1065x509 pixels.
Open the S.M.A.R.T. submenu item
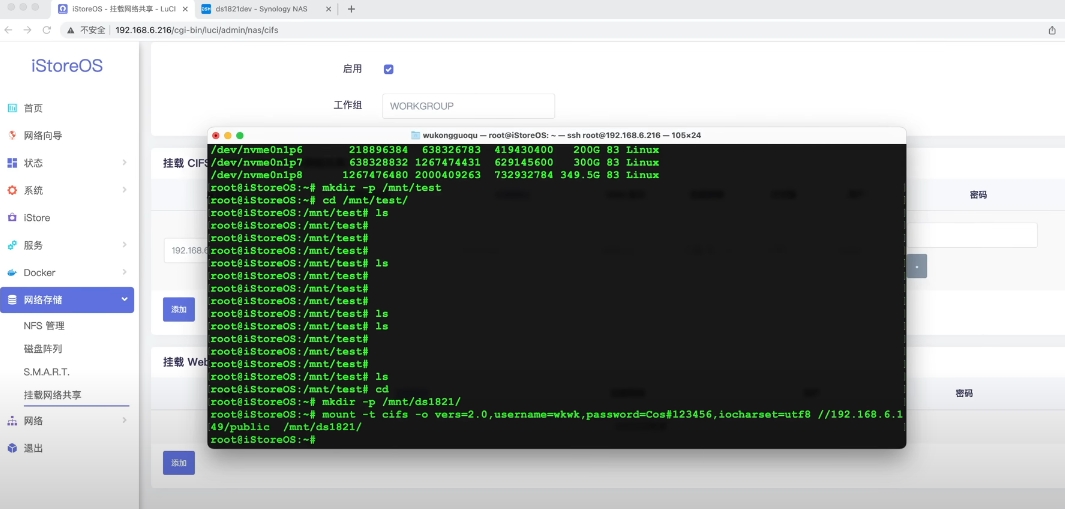[x=47, y=372]
